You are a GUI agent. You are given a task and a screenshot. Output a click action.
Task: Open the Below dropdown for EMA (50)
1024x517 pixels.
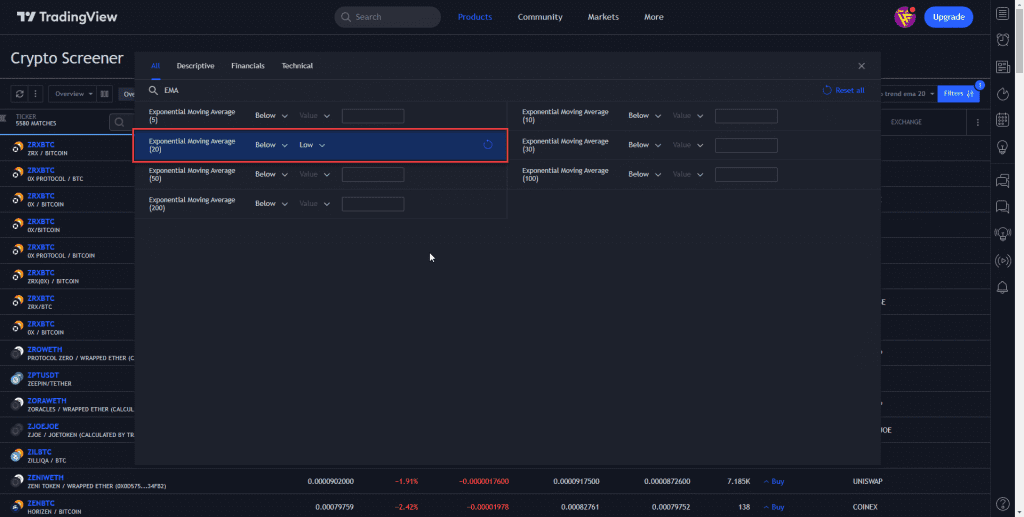[x=271, y=174]
